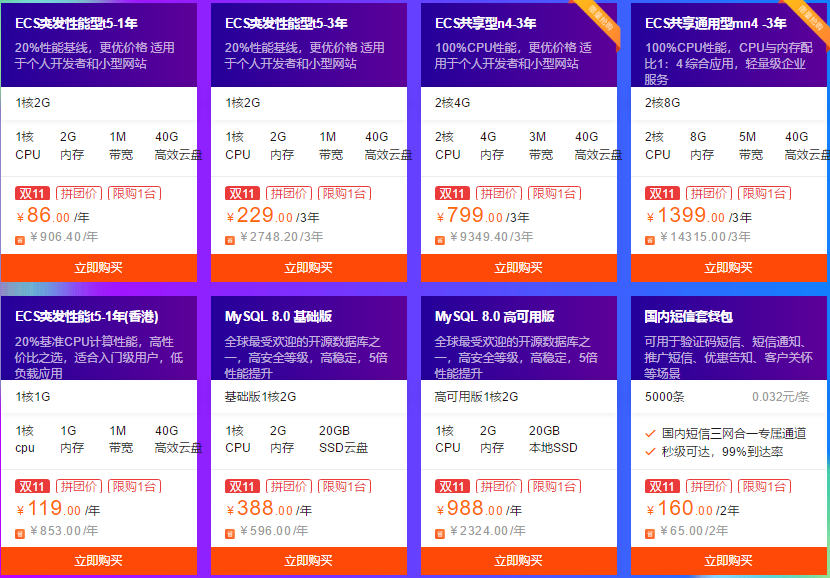Open the MySQL 8.0 高可用版 title
This screenshot has height=578, width=830.
(x=494, y=317)
